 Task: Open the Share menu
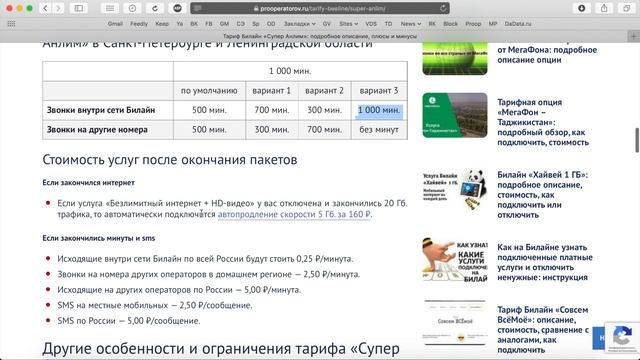tap(604, 8)
